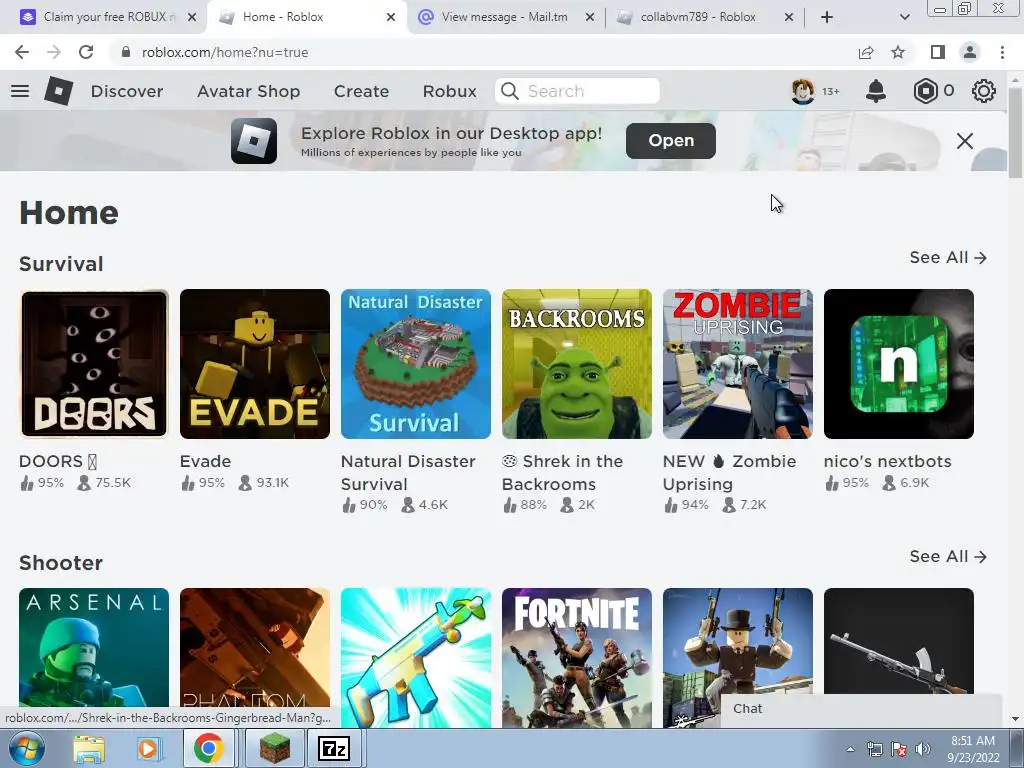Open the Robux menu item
This screenshot has width=1024, height=768.
coord(449,91)
